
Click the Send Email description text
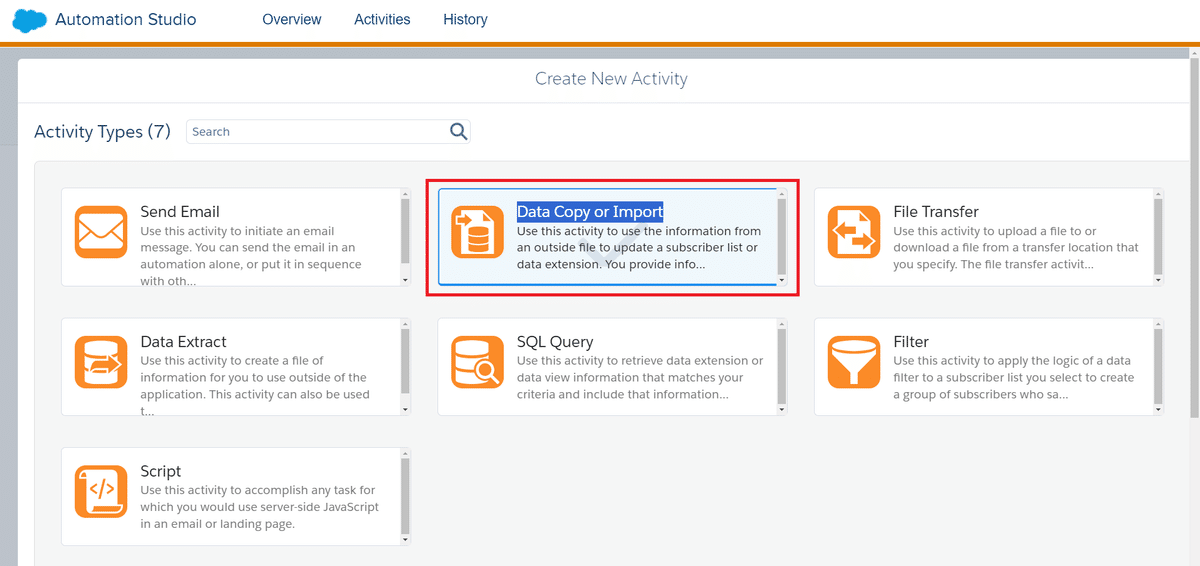(252, 256)
